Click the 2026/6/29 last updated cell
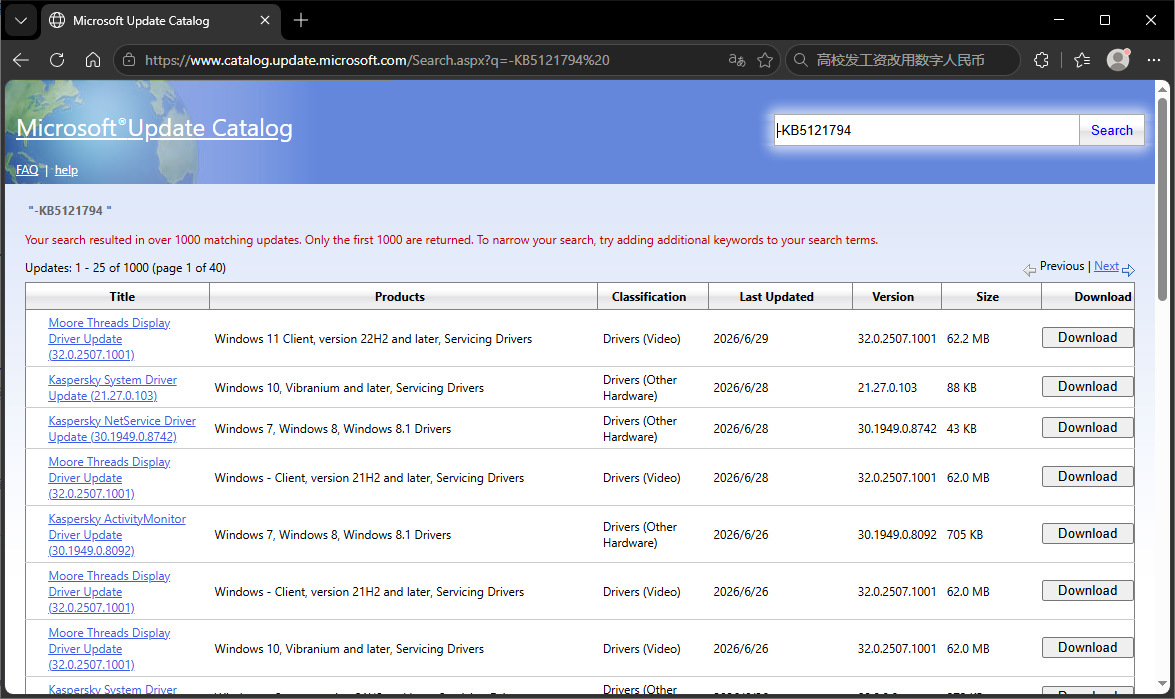 click(740, 339)
